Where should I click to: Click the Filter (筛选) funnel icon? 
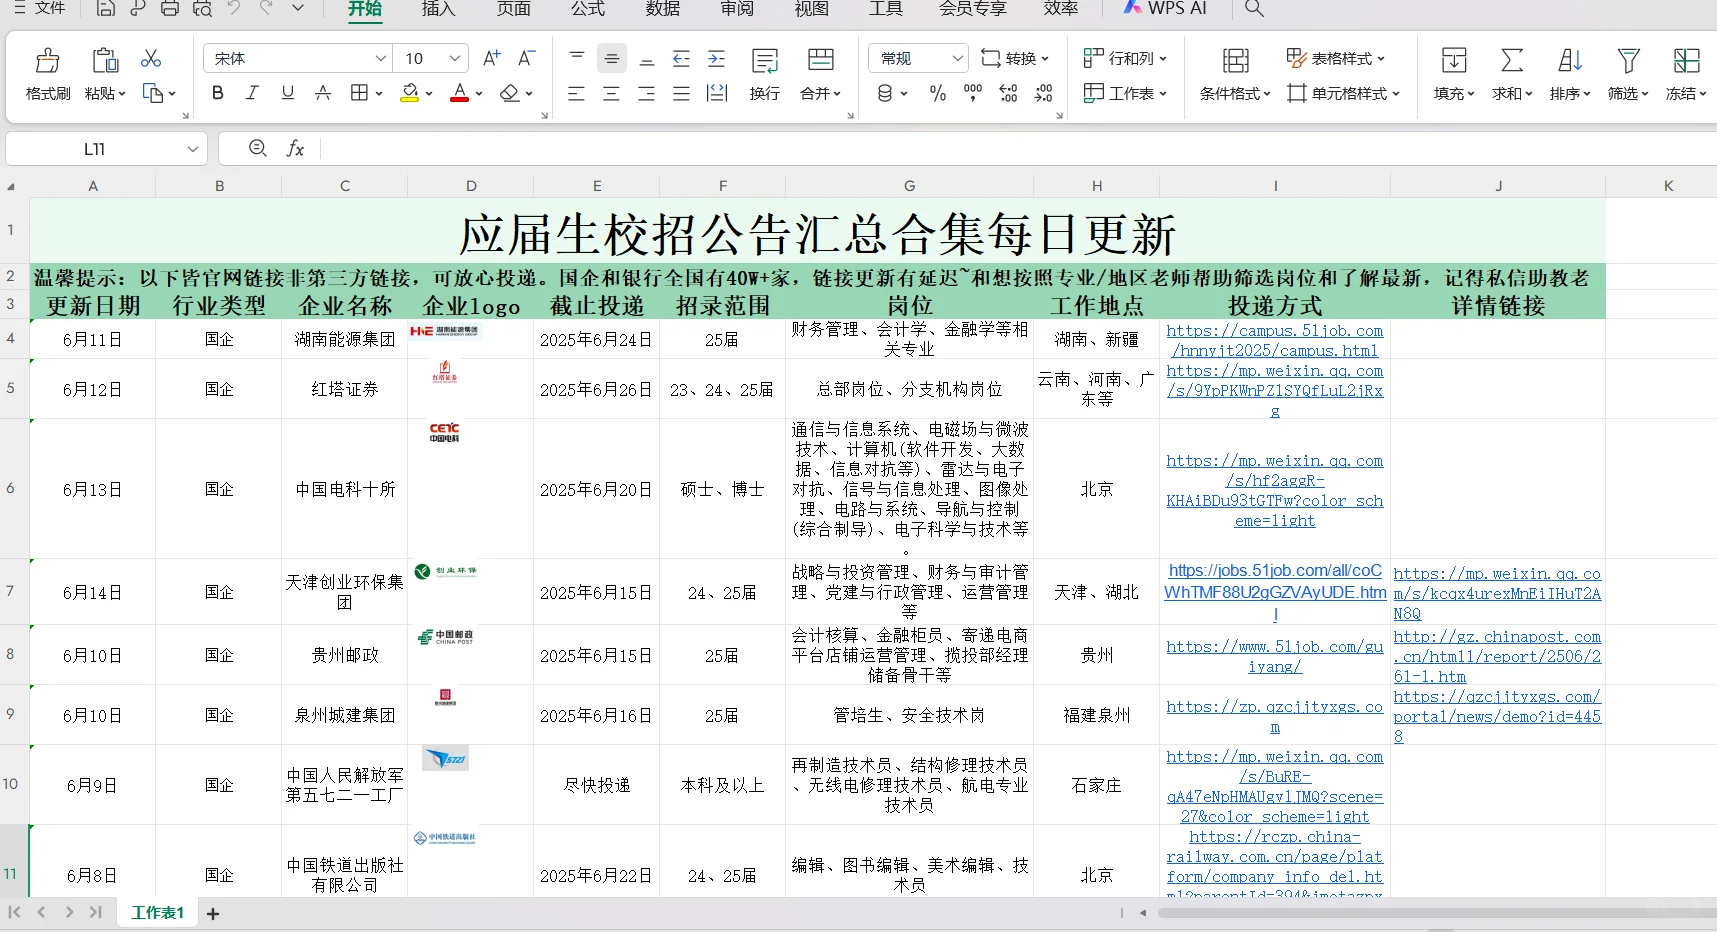point(1628,61)
